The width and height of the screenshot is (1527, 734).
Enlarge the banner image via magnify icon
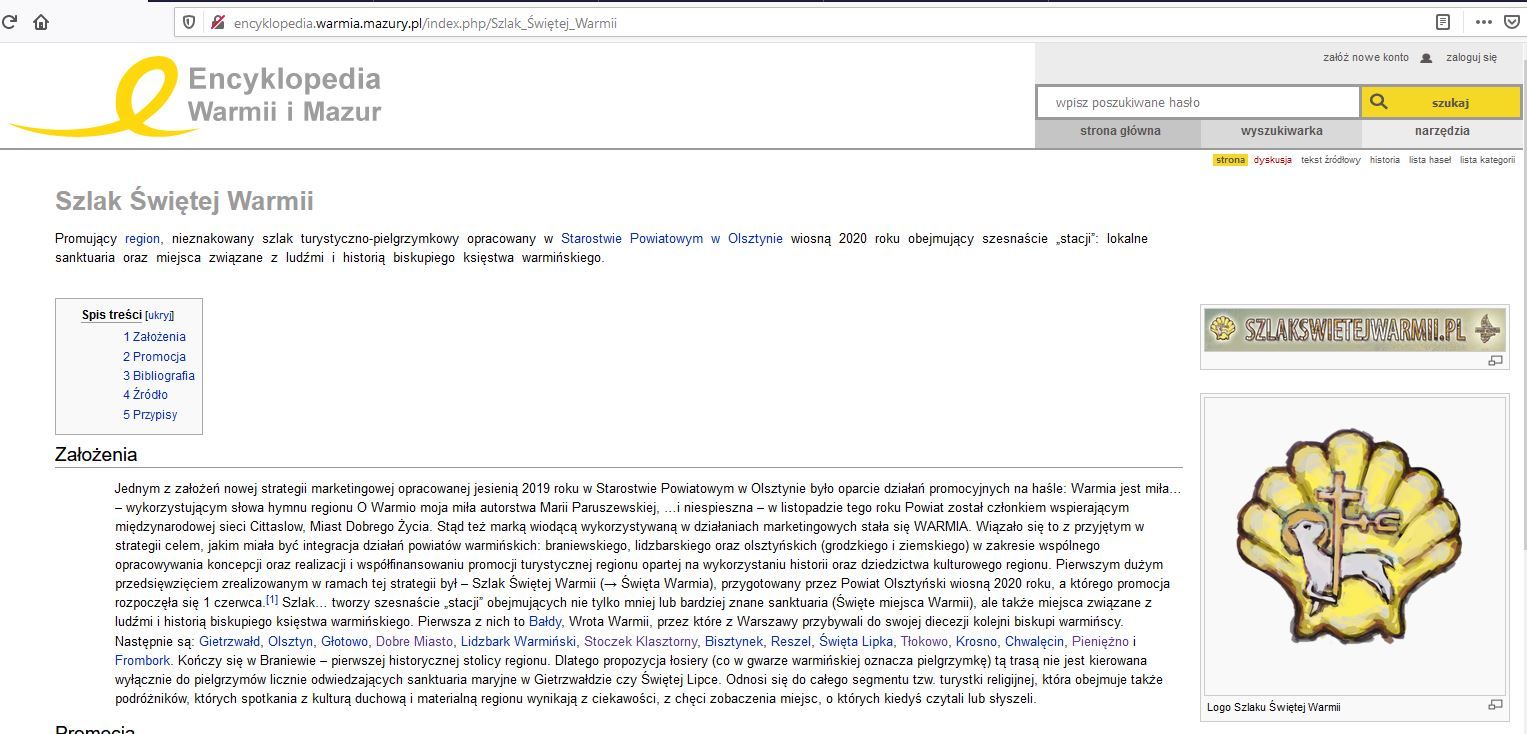pyautogui.click(x=1495, y=360)
